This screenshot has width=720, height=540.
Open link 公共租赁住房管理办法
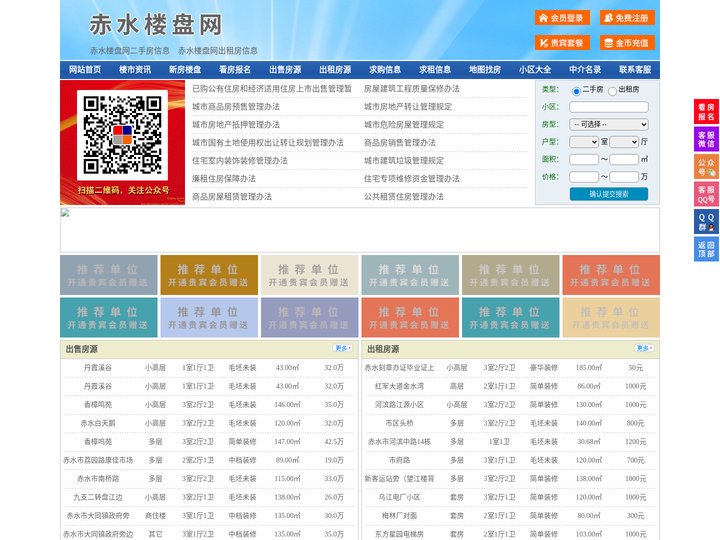coord(404,197)
